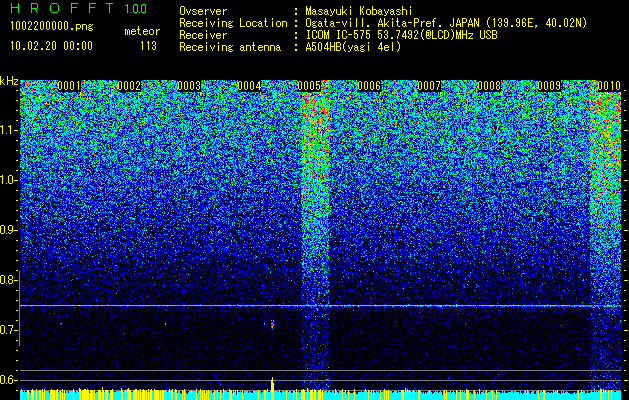Image resolution: width=629 pixels, height=400 pixels.
Task: Click the timestamp 10.02.20 00:00
Action: coord(51,46)
